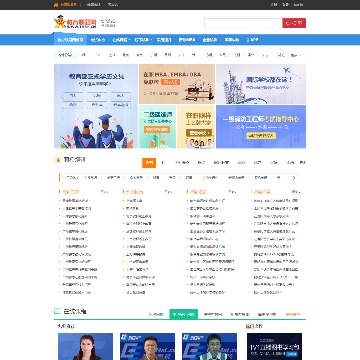Switch to the active green tab in online classroom
The image size is (360, 360).
pos(184,314)
